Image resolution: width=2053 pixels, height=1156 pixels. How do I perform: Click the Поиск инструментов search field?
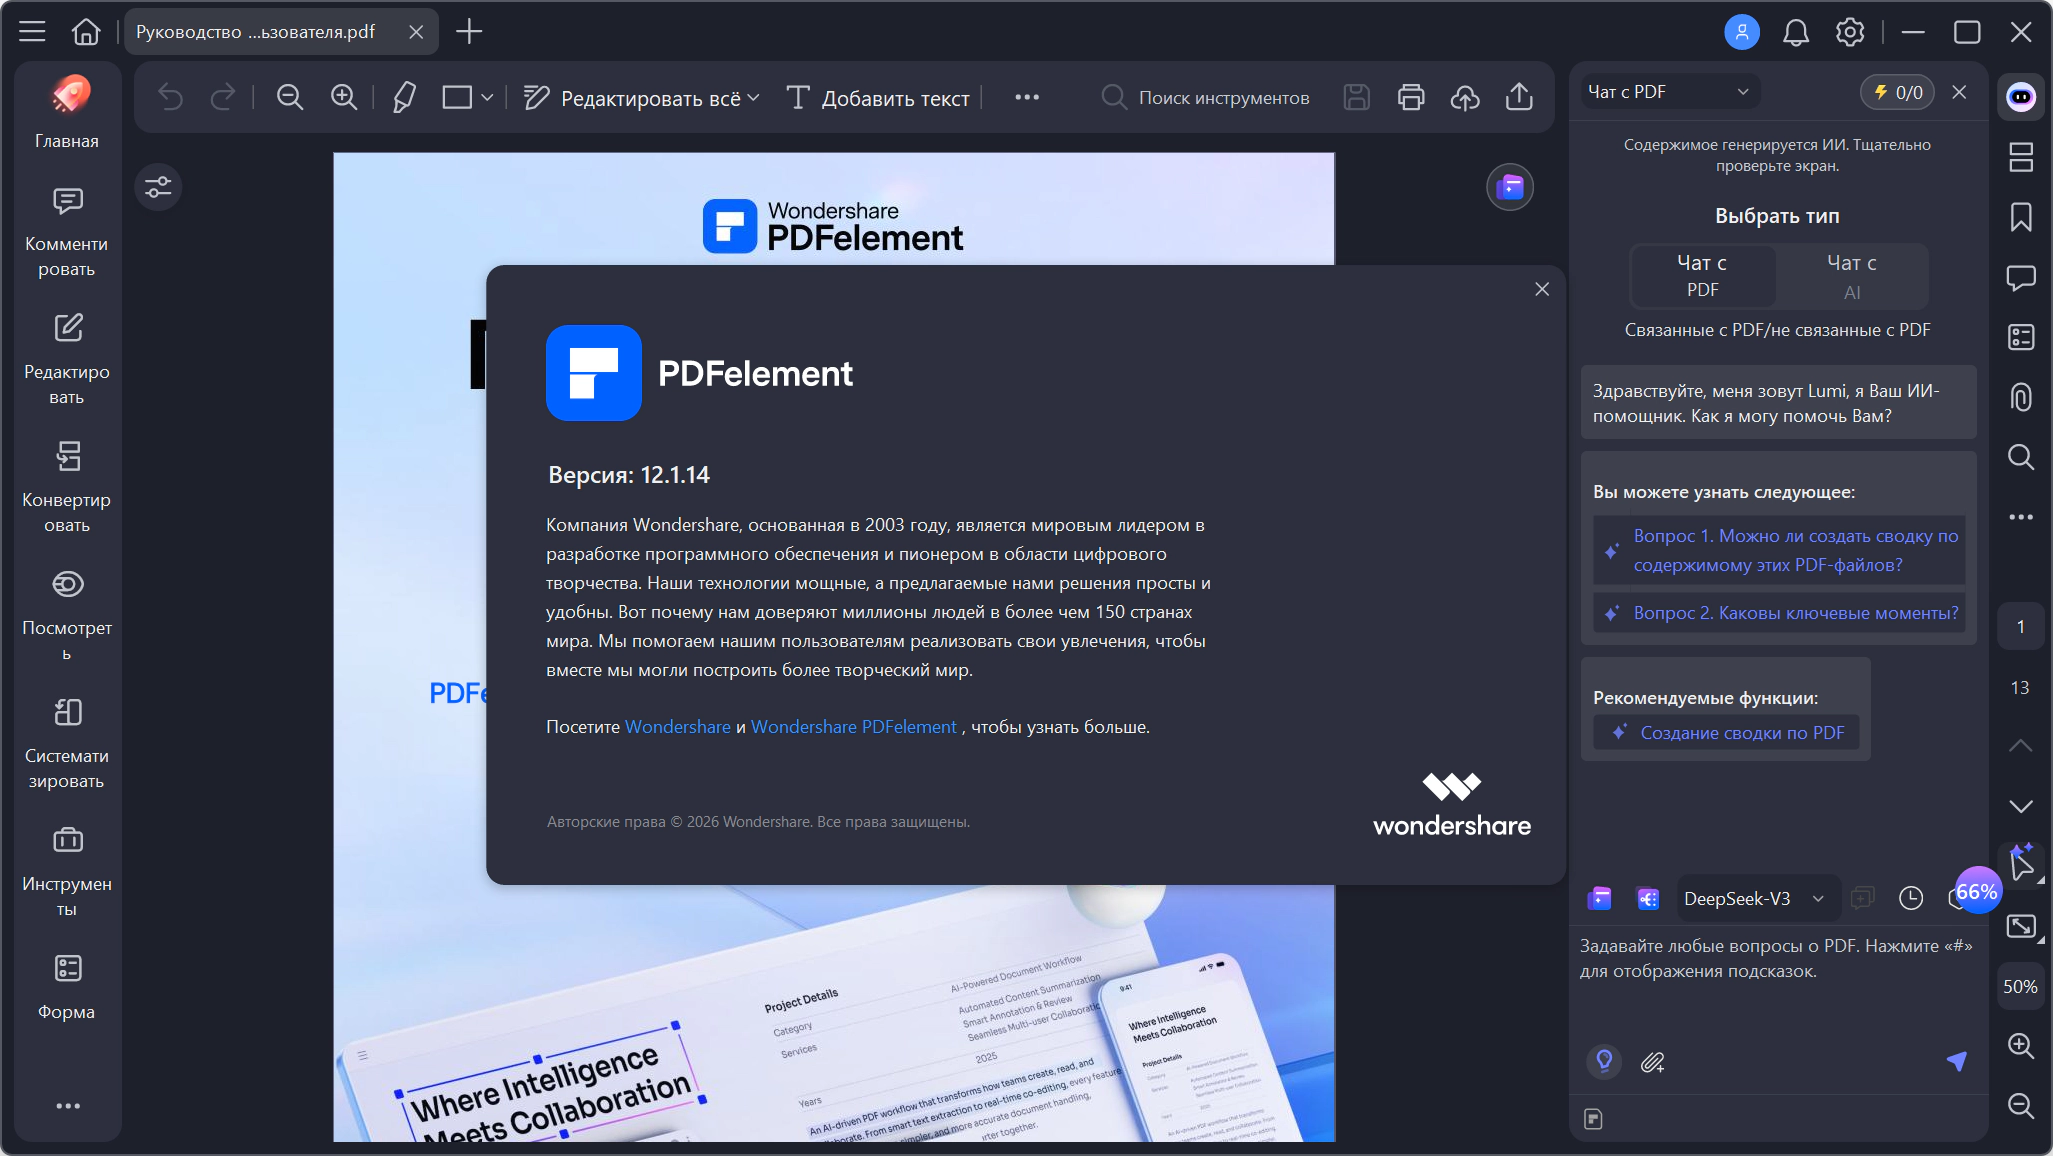[x=1223, y=98]
